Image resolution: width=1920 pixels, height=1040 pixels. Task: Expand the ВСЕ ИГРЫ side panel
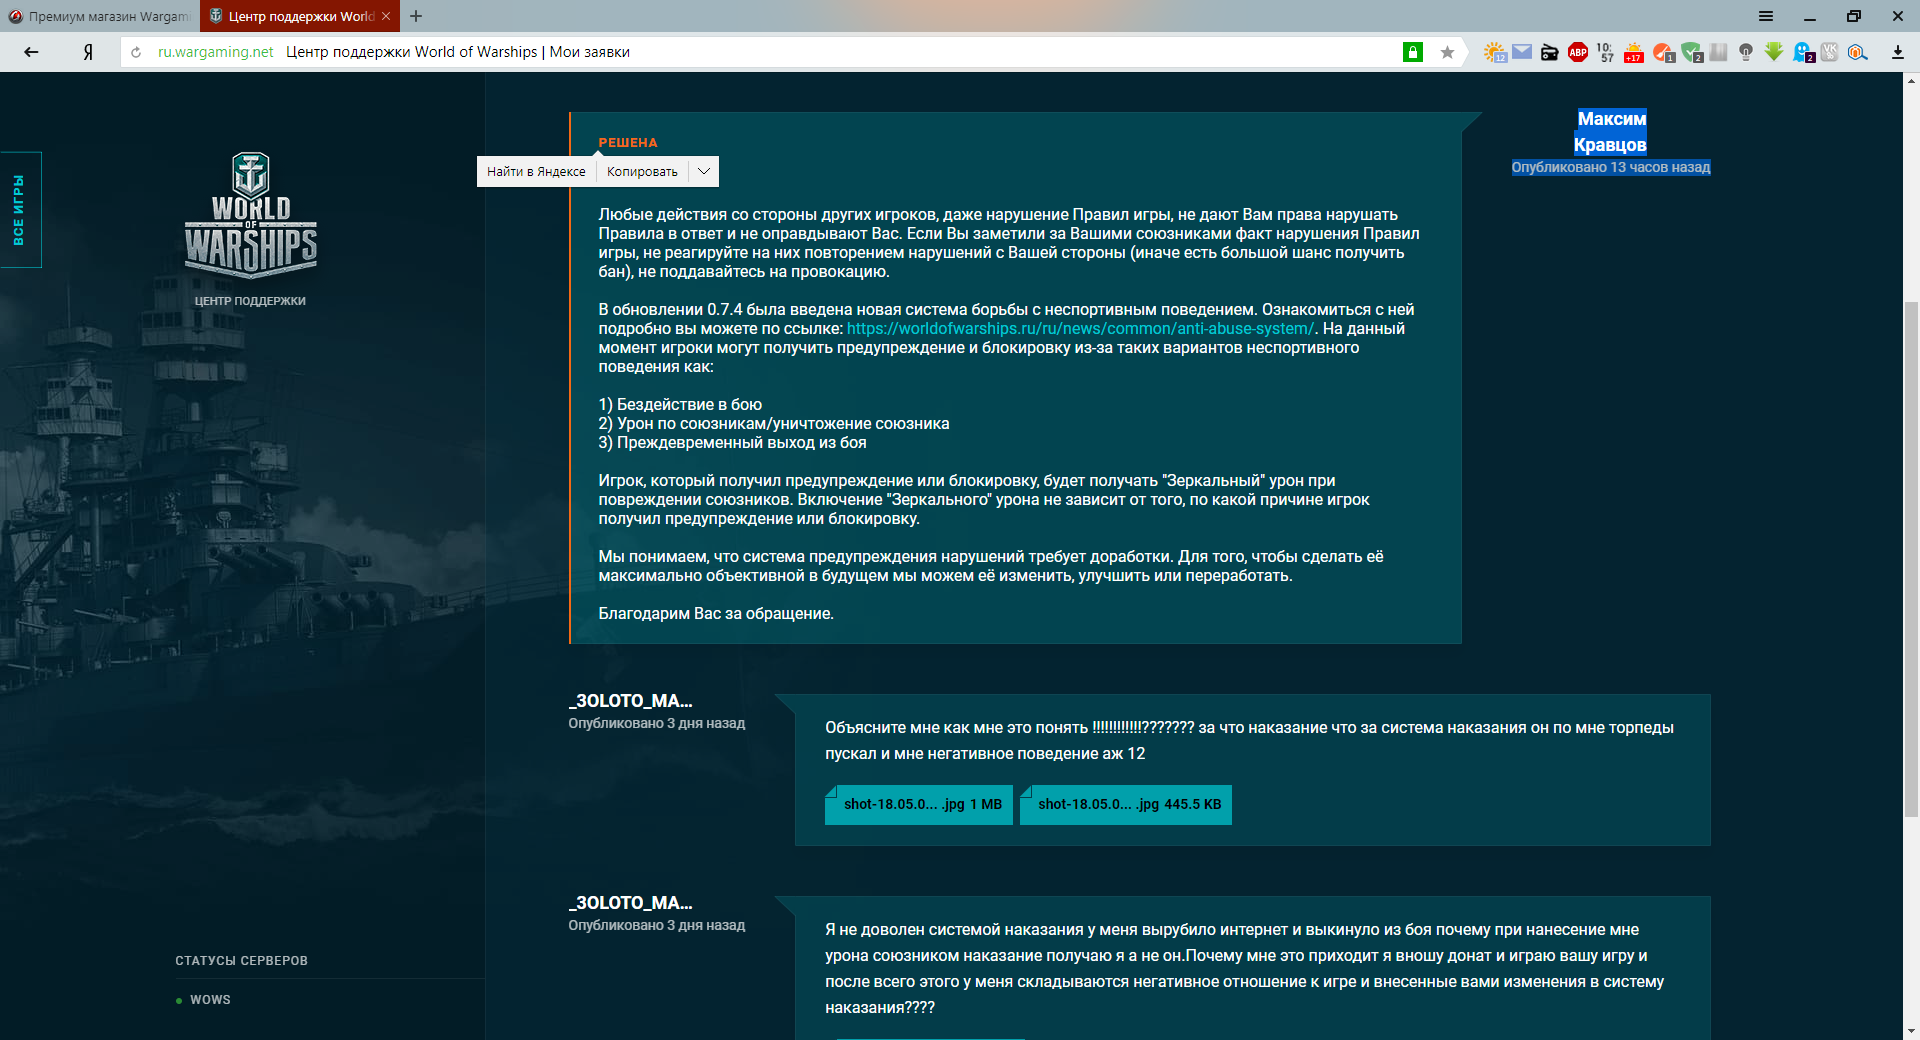click(20, 210)
